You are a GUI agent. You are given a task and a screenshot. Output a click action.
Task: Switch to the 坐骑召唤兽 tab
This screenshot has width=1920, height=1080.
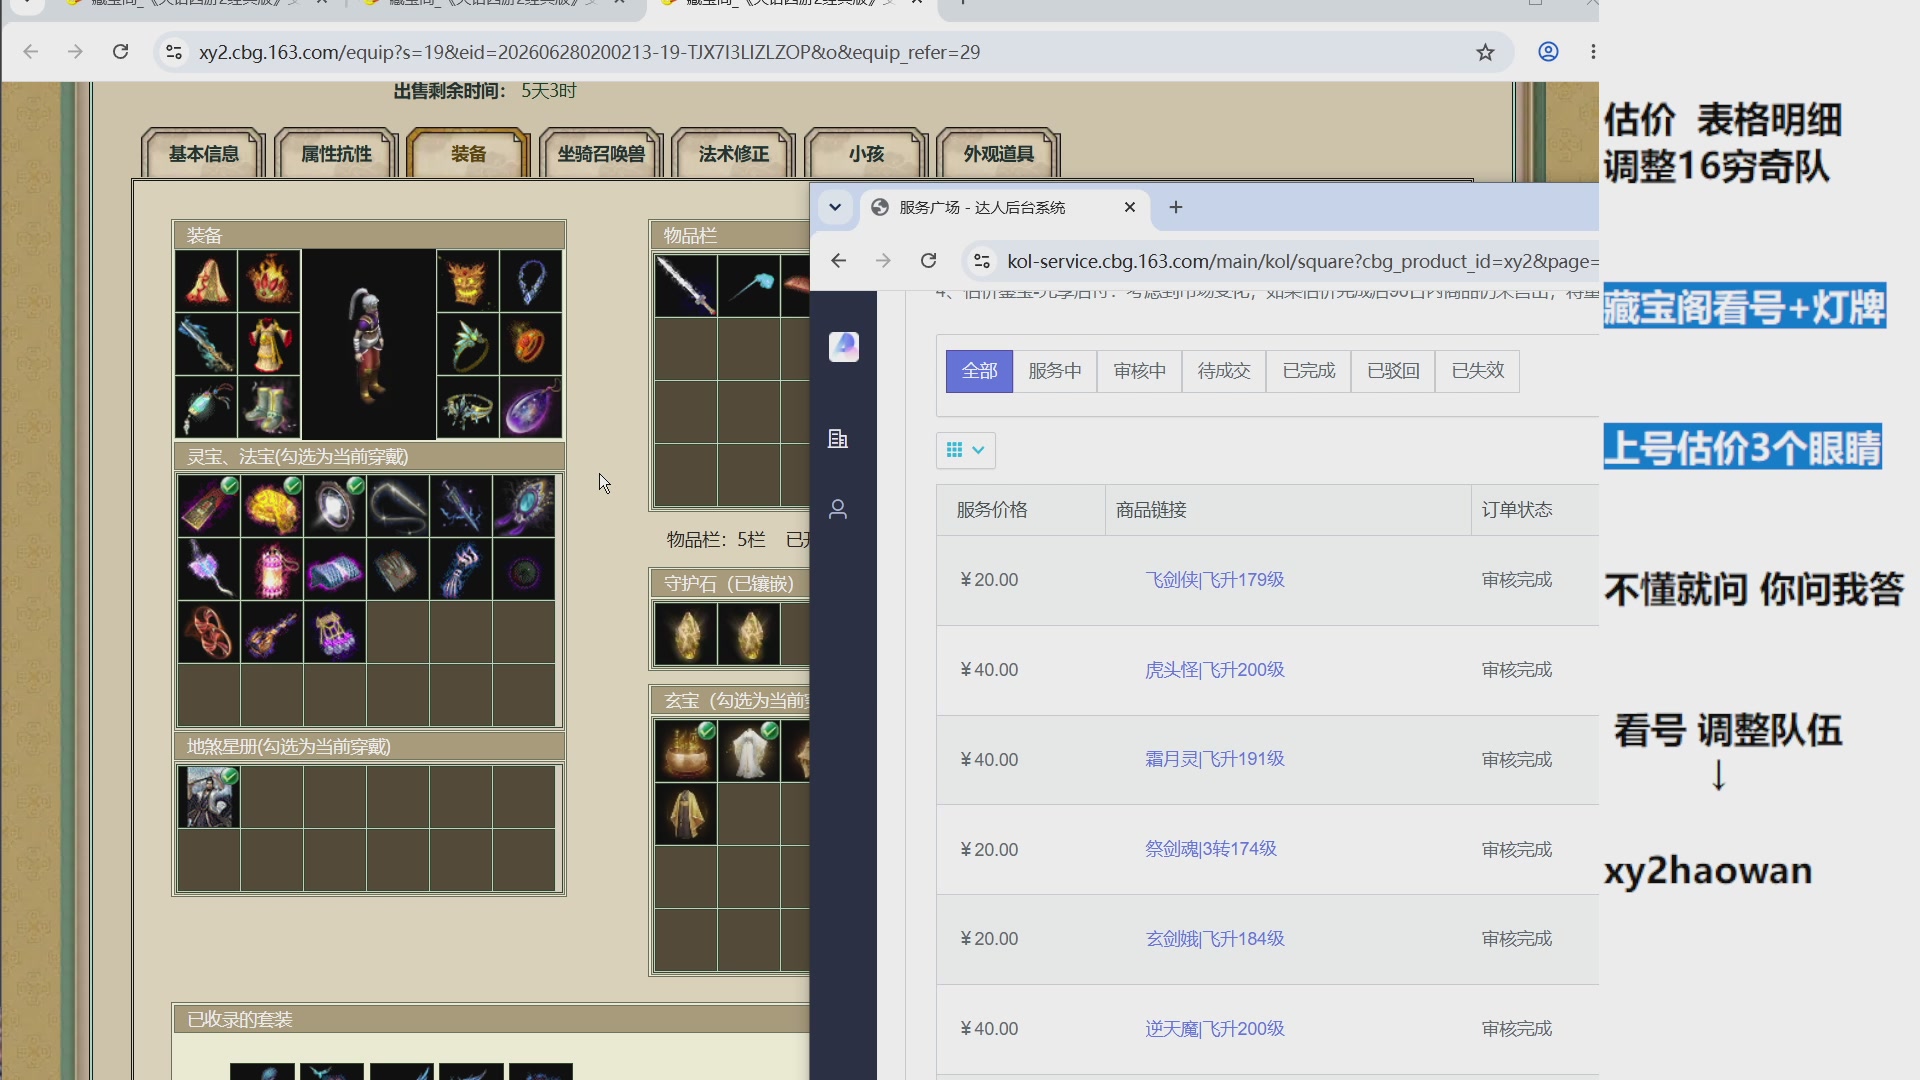(601, 154)
